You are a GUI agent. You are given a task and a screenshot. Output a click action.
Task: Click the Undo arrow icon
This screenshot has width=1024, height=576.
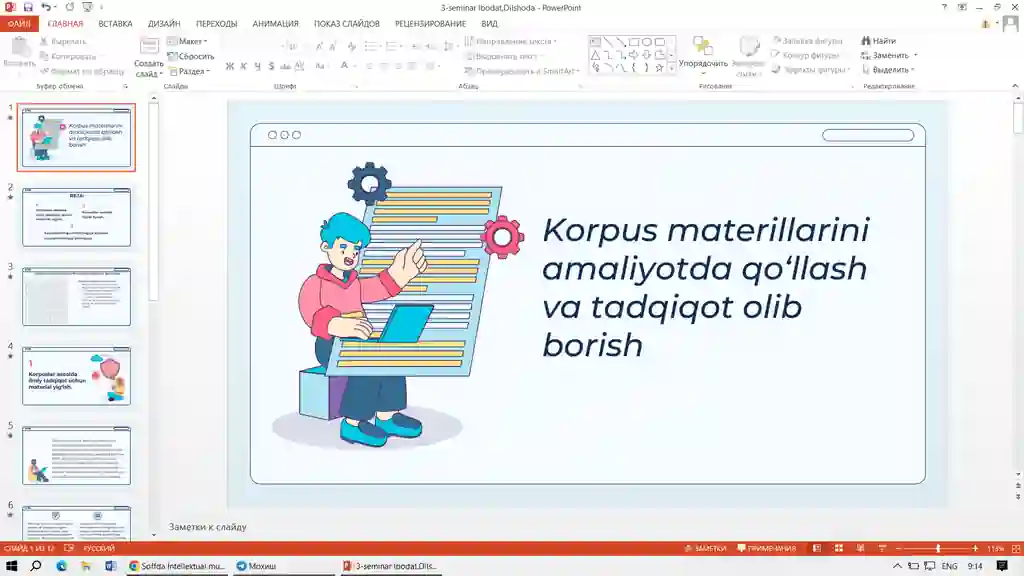click(x=45, y=7)
